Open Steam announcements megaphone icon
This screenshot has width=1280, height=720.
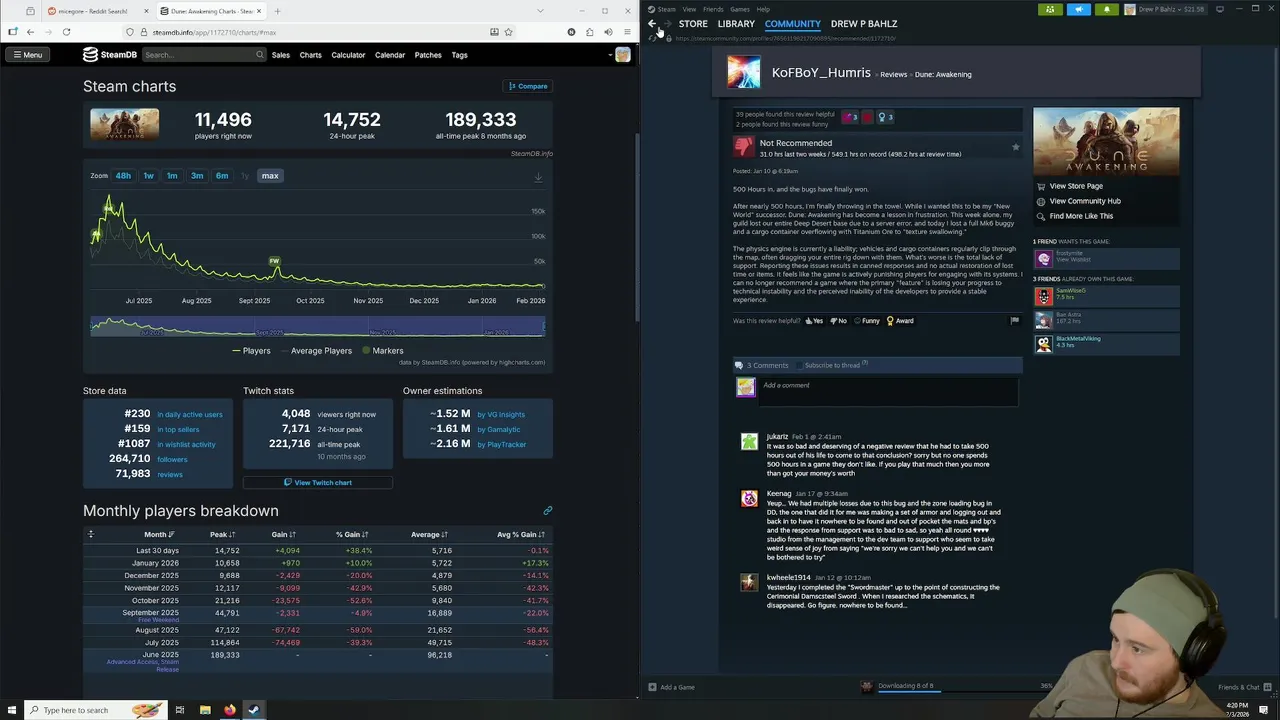tap(1079, 9)
